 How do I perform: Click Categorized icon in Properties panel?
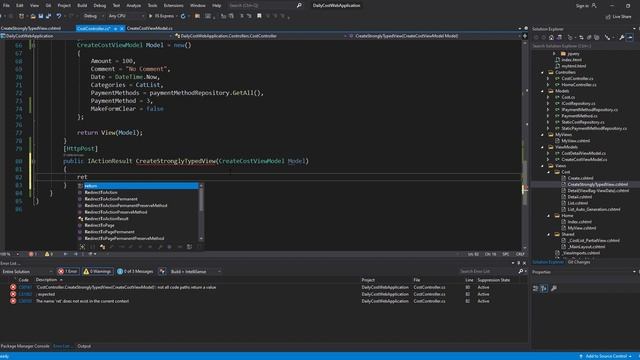[x=536, y=288]
